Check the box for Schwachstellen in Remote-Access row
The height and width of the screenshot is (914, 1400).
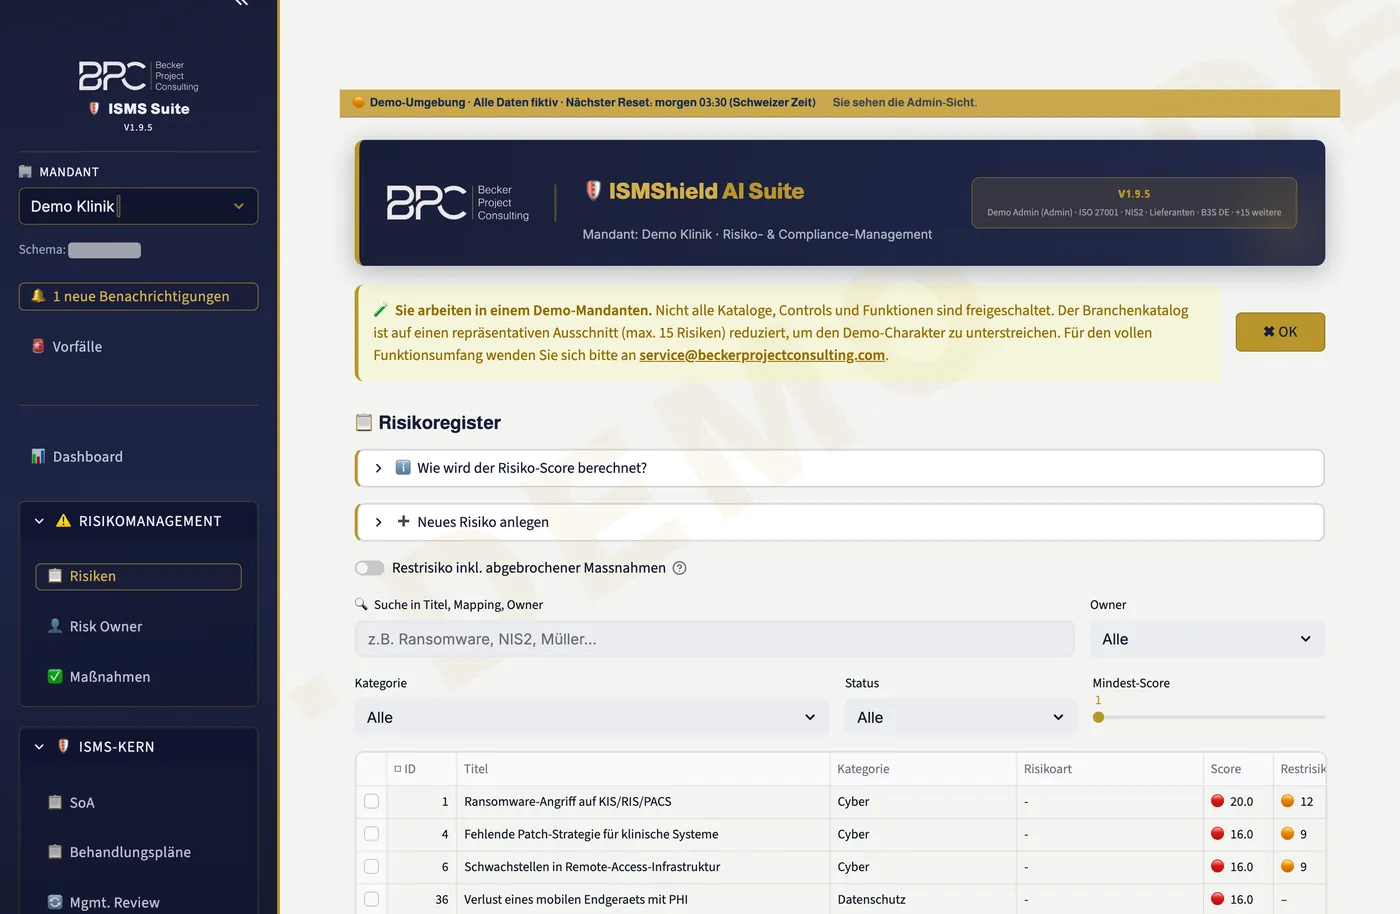371,867
